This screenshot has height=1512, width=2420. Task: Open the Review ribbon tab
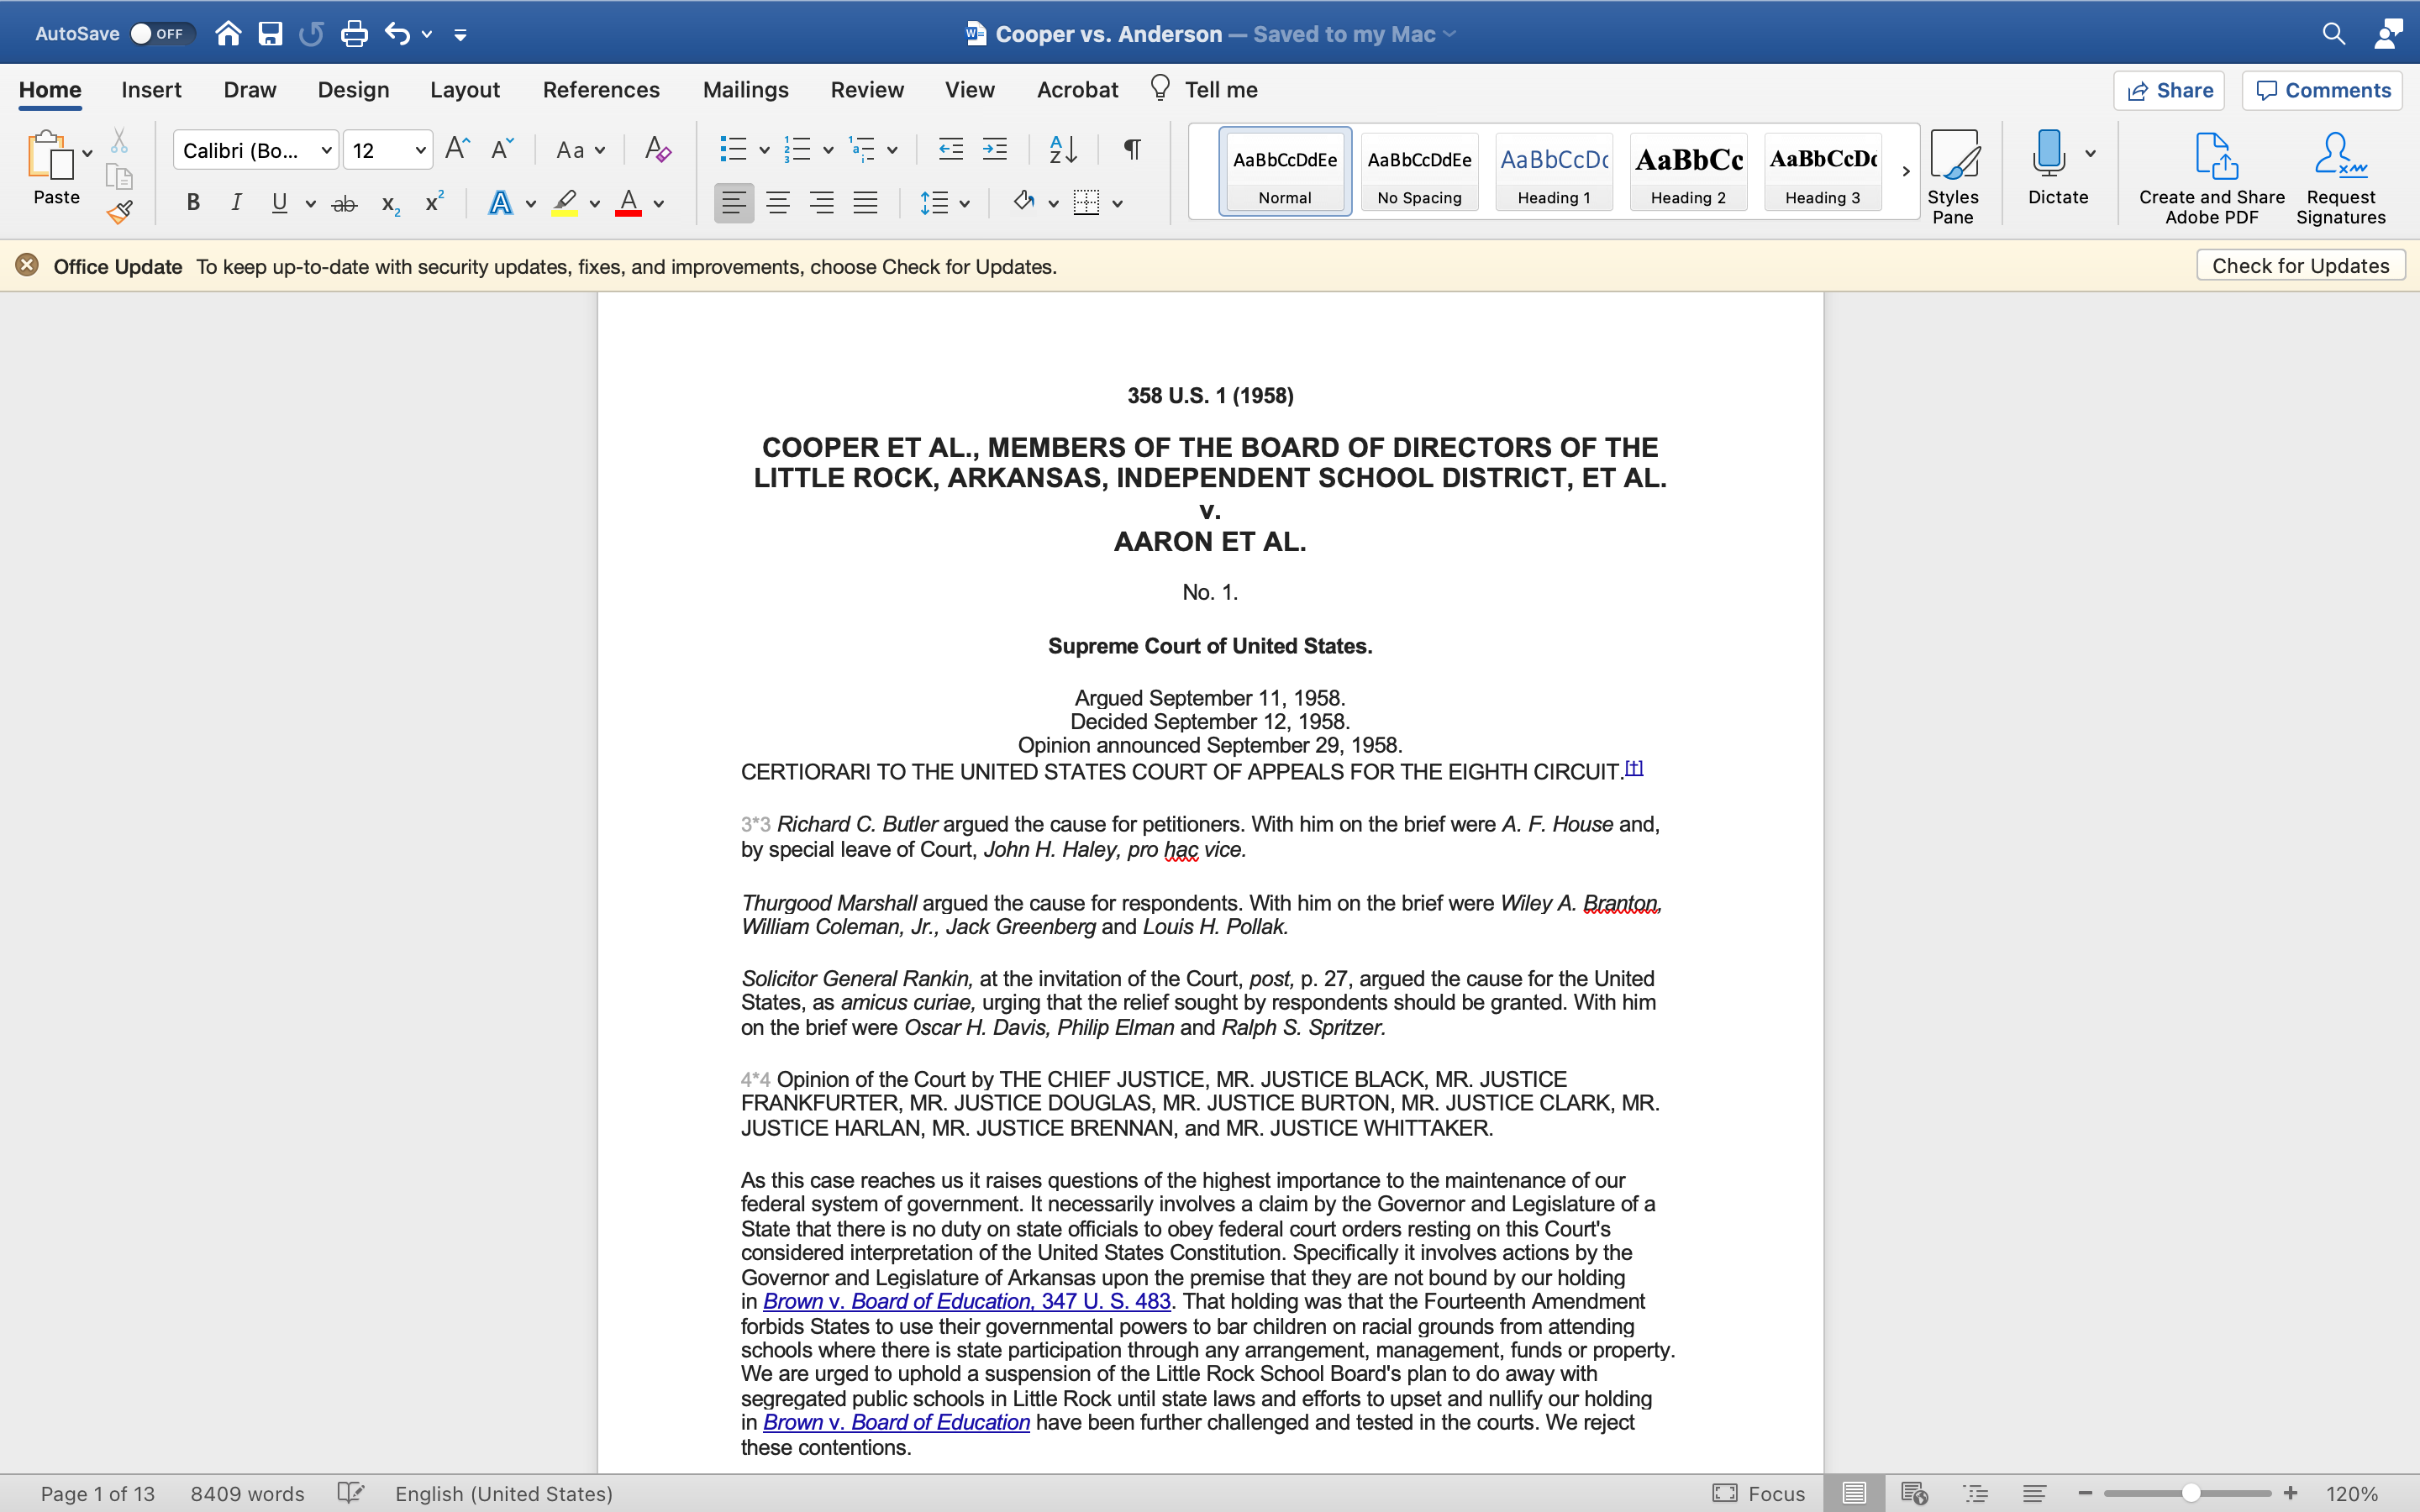(866, 89)
